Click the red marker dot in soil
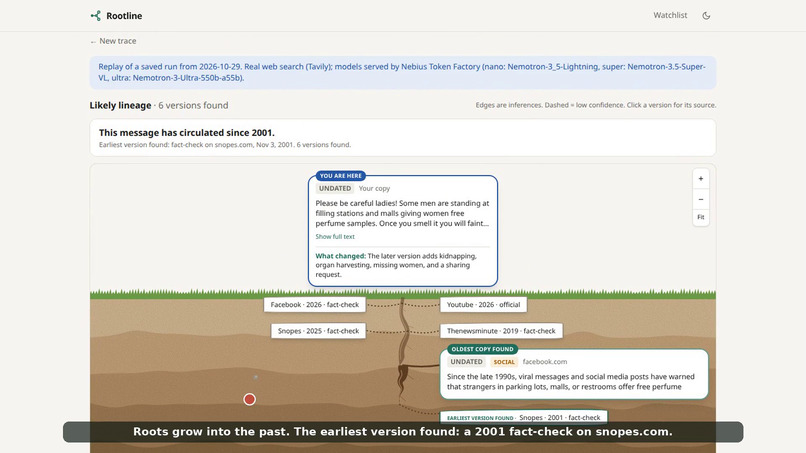Screen dimensions: 806x453 (249, 400)
